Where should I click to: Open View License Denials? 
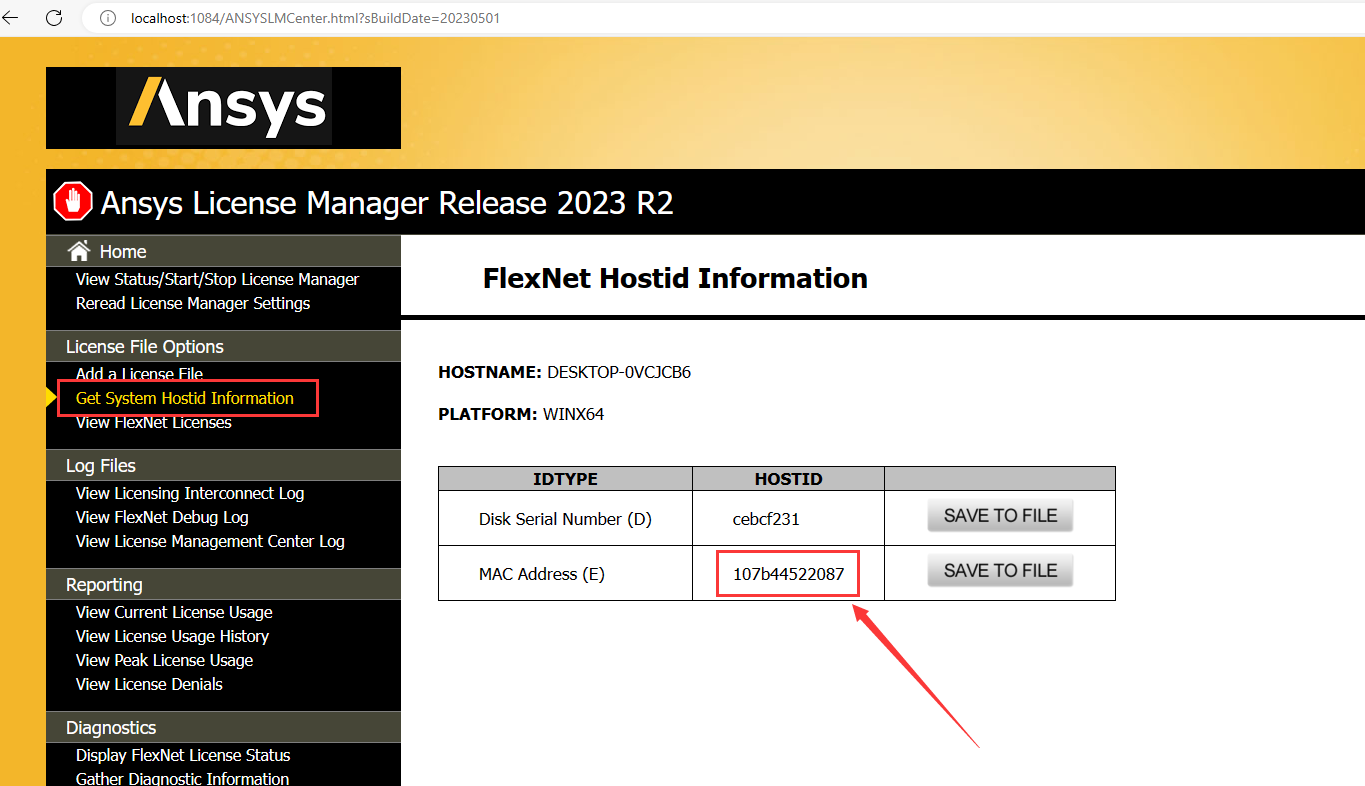(x=149, y=684)
